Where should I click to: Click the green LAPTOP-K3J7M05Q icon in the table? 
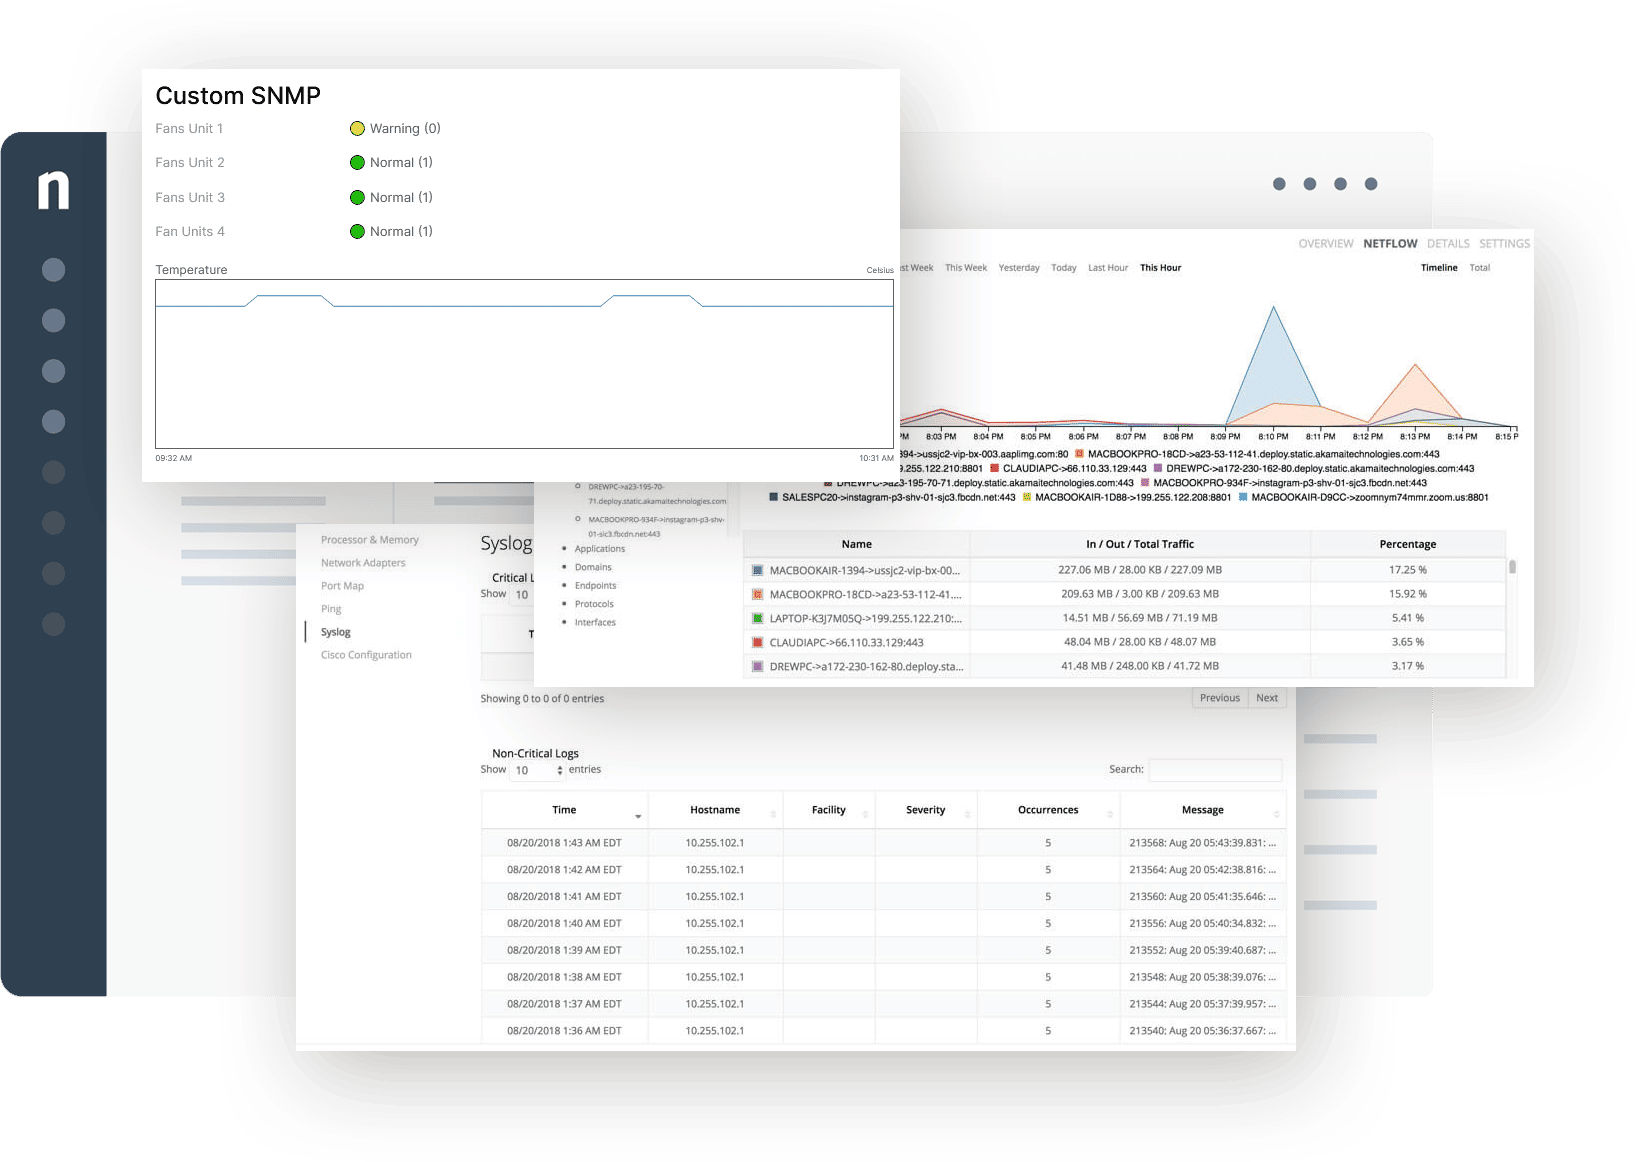coord(757,618)
